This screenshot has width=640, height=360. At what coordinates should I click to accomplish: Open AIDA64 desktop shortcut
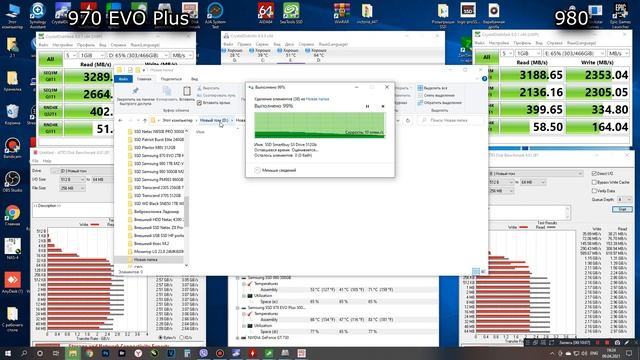(x=266, y=13)
